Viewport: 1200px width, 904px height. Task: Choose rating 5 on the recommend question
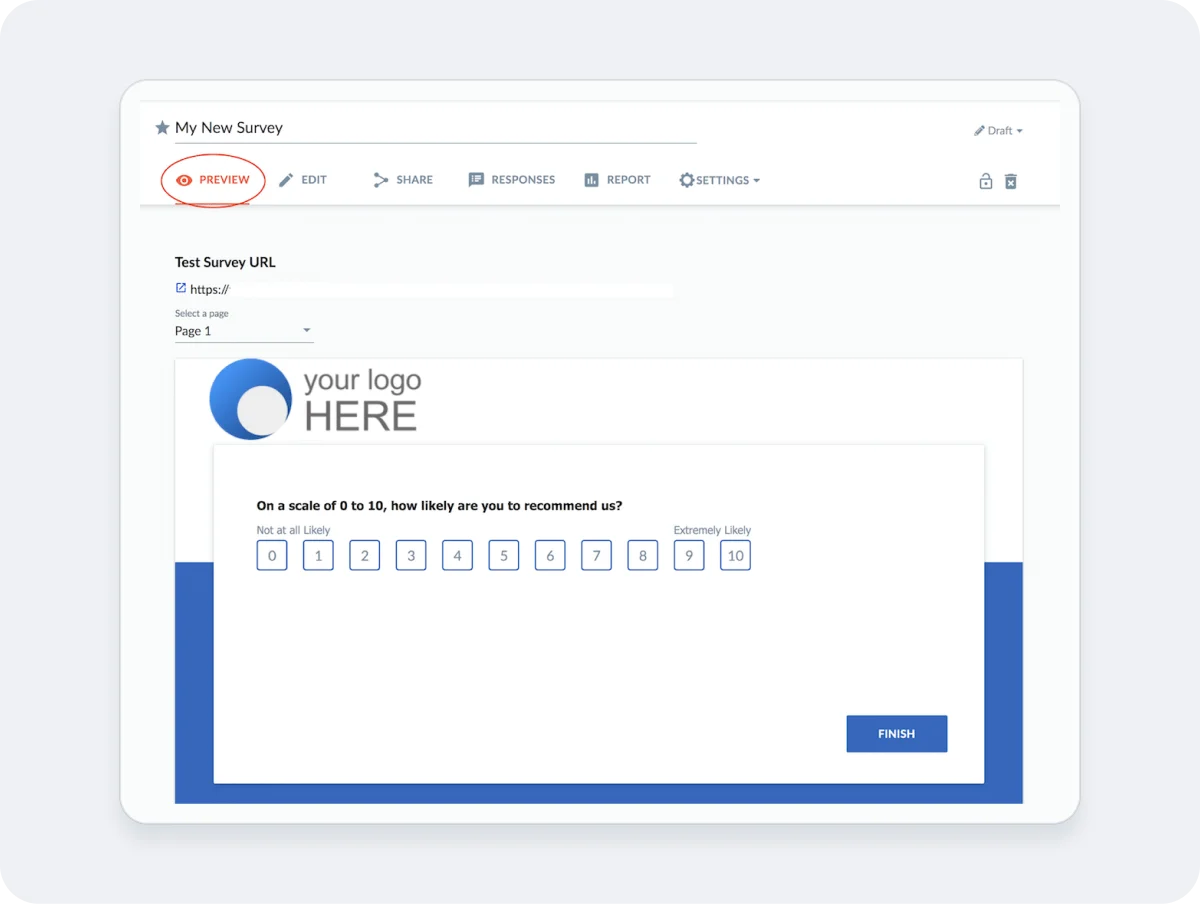pyautogui.click(x=503, y=555)
